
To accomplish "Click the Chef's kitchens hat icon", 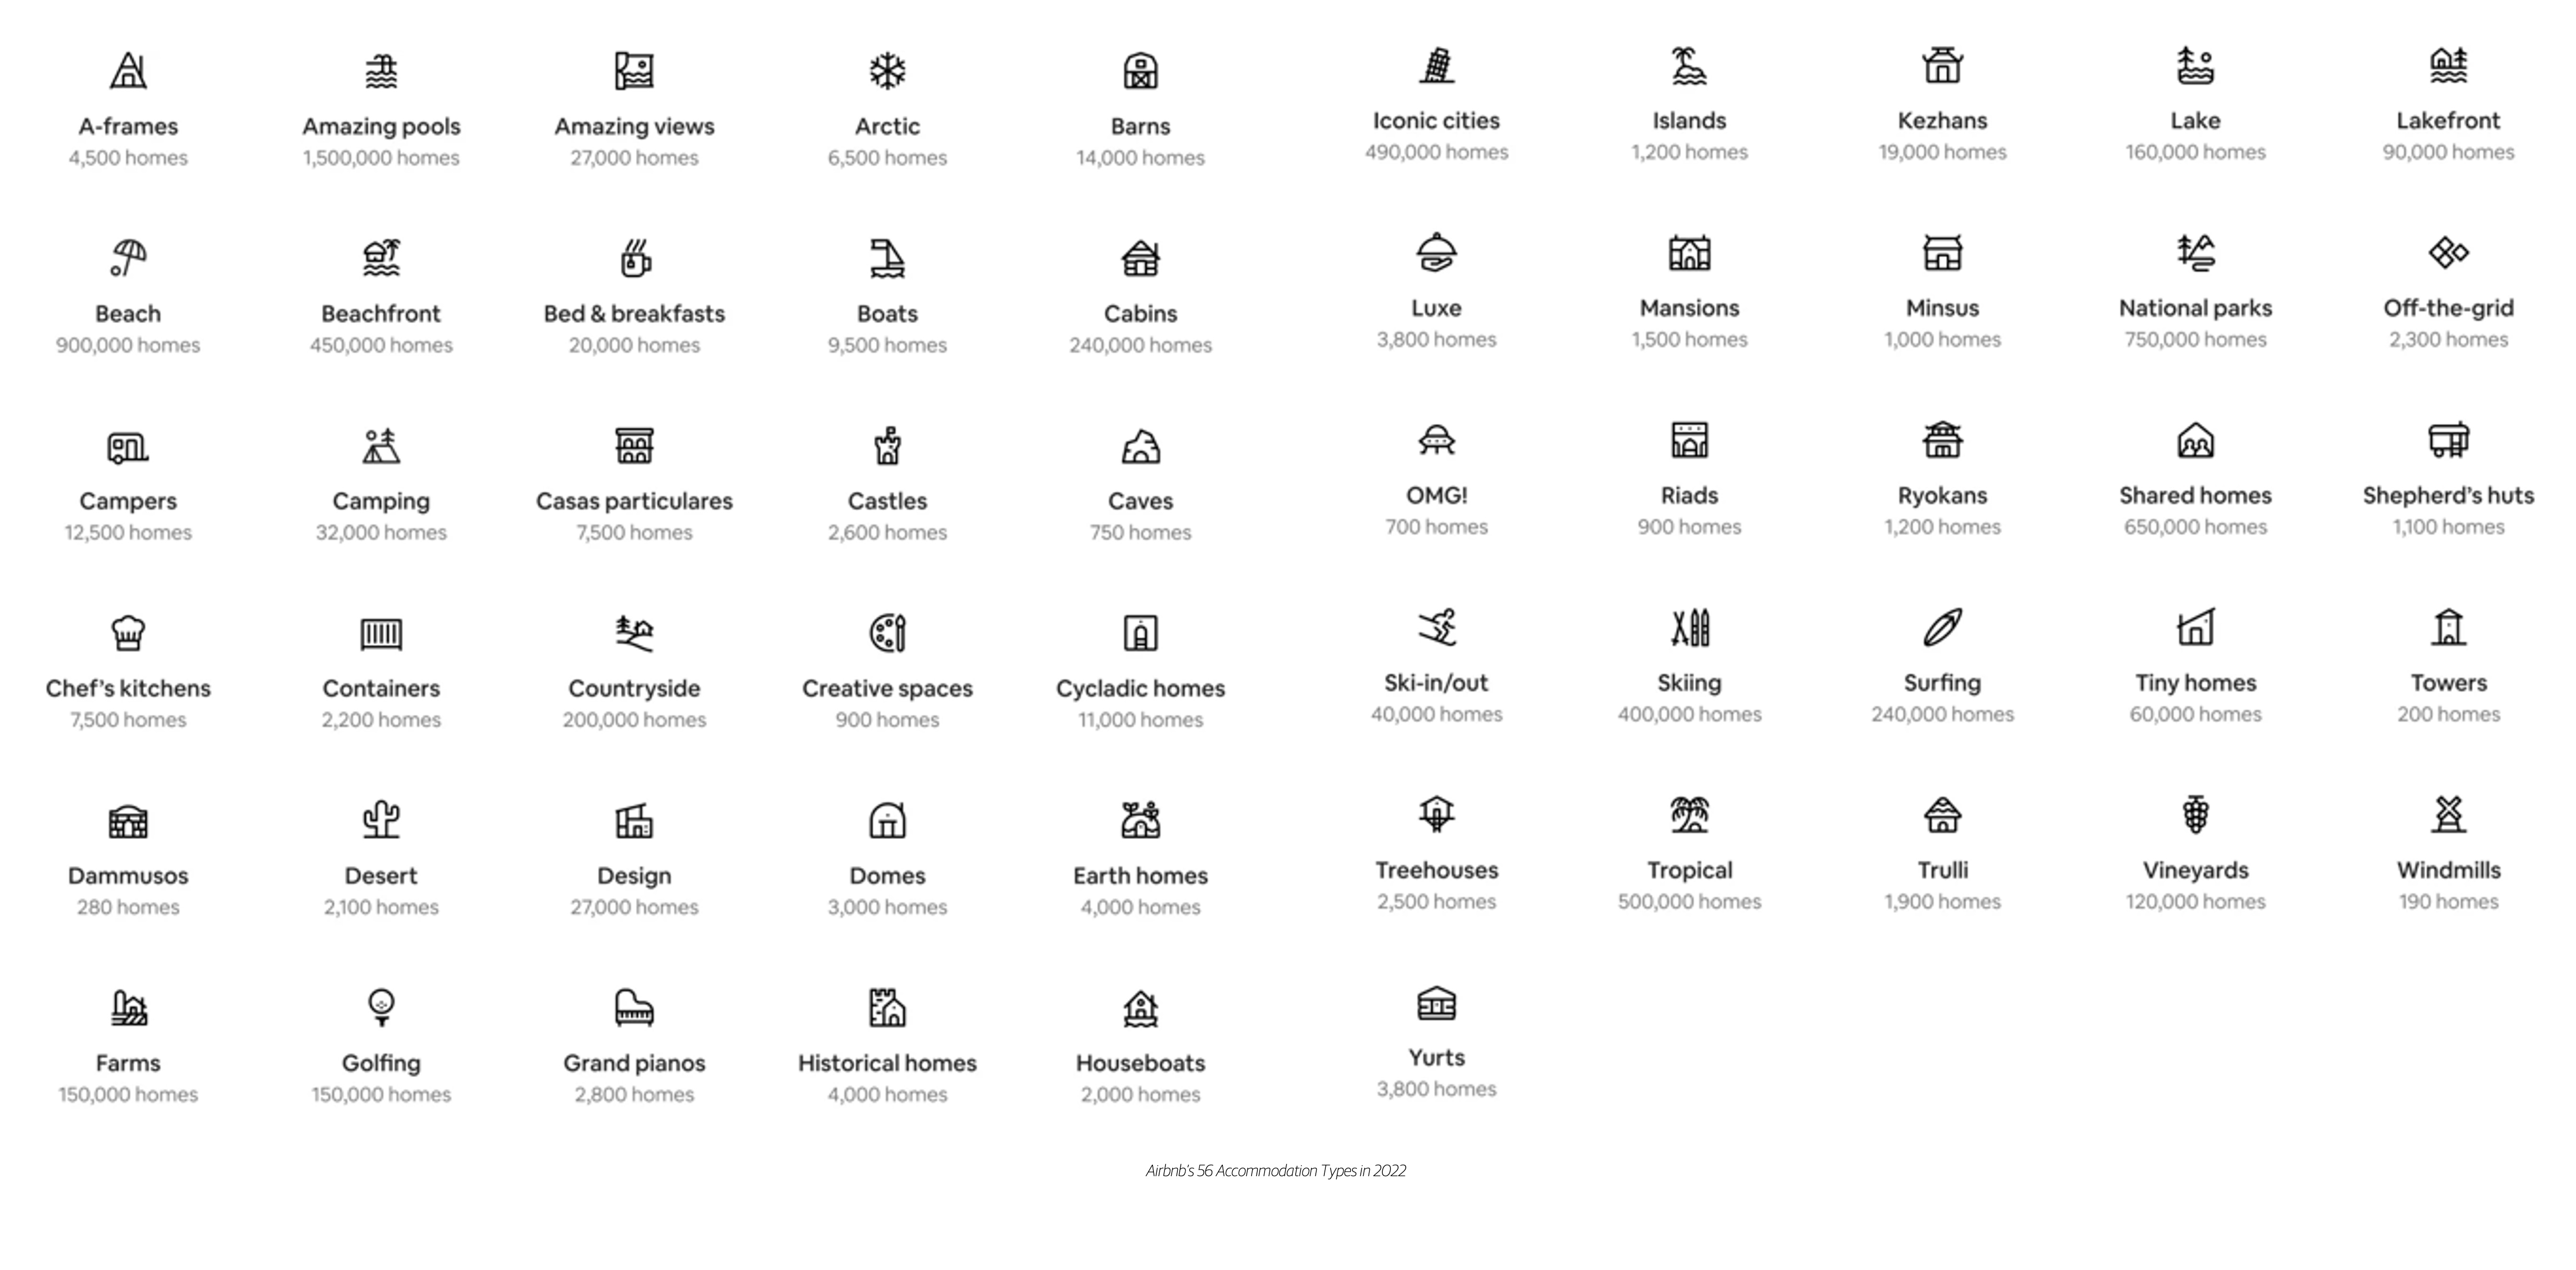I will coord(128,632).
